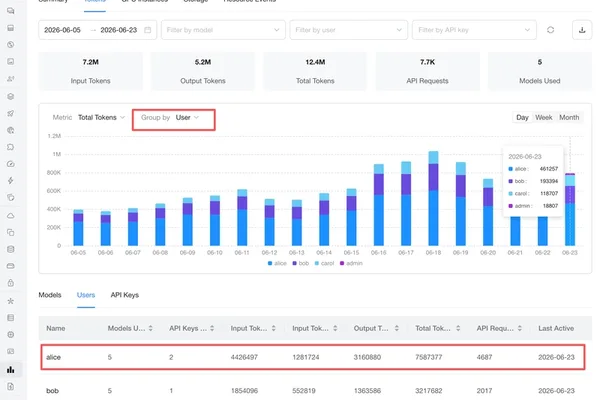
Task: Select the alice name cell
Action: click(x=53, y=357)
